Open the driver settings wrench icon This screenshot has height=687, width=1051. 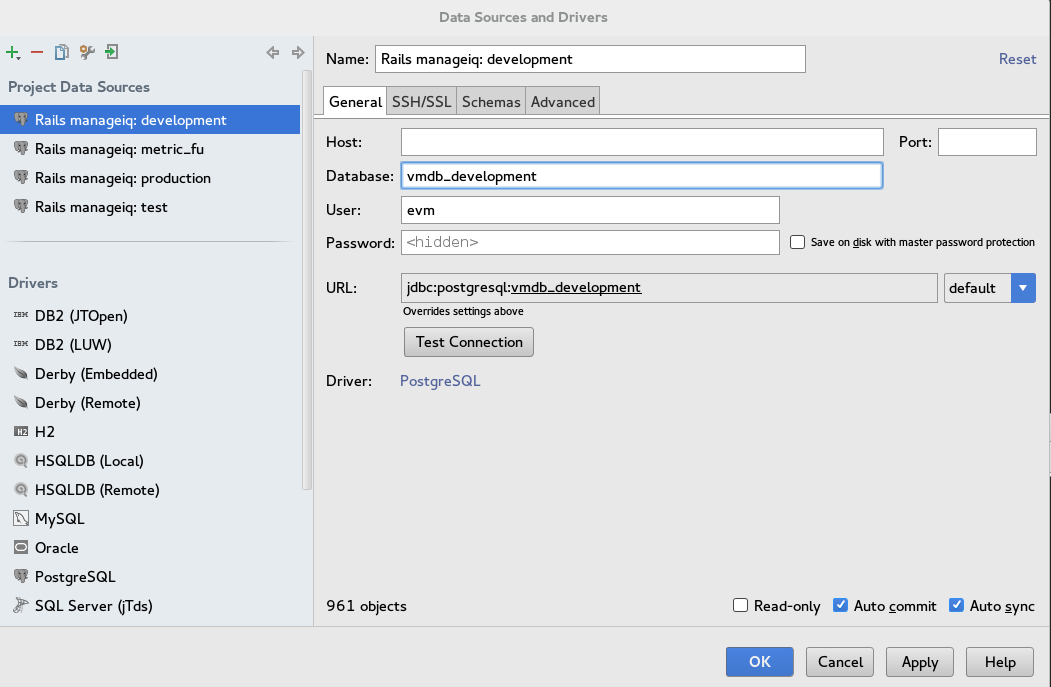click(86, 52)
